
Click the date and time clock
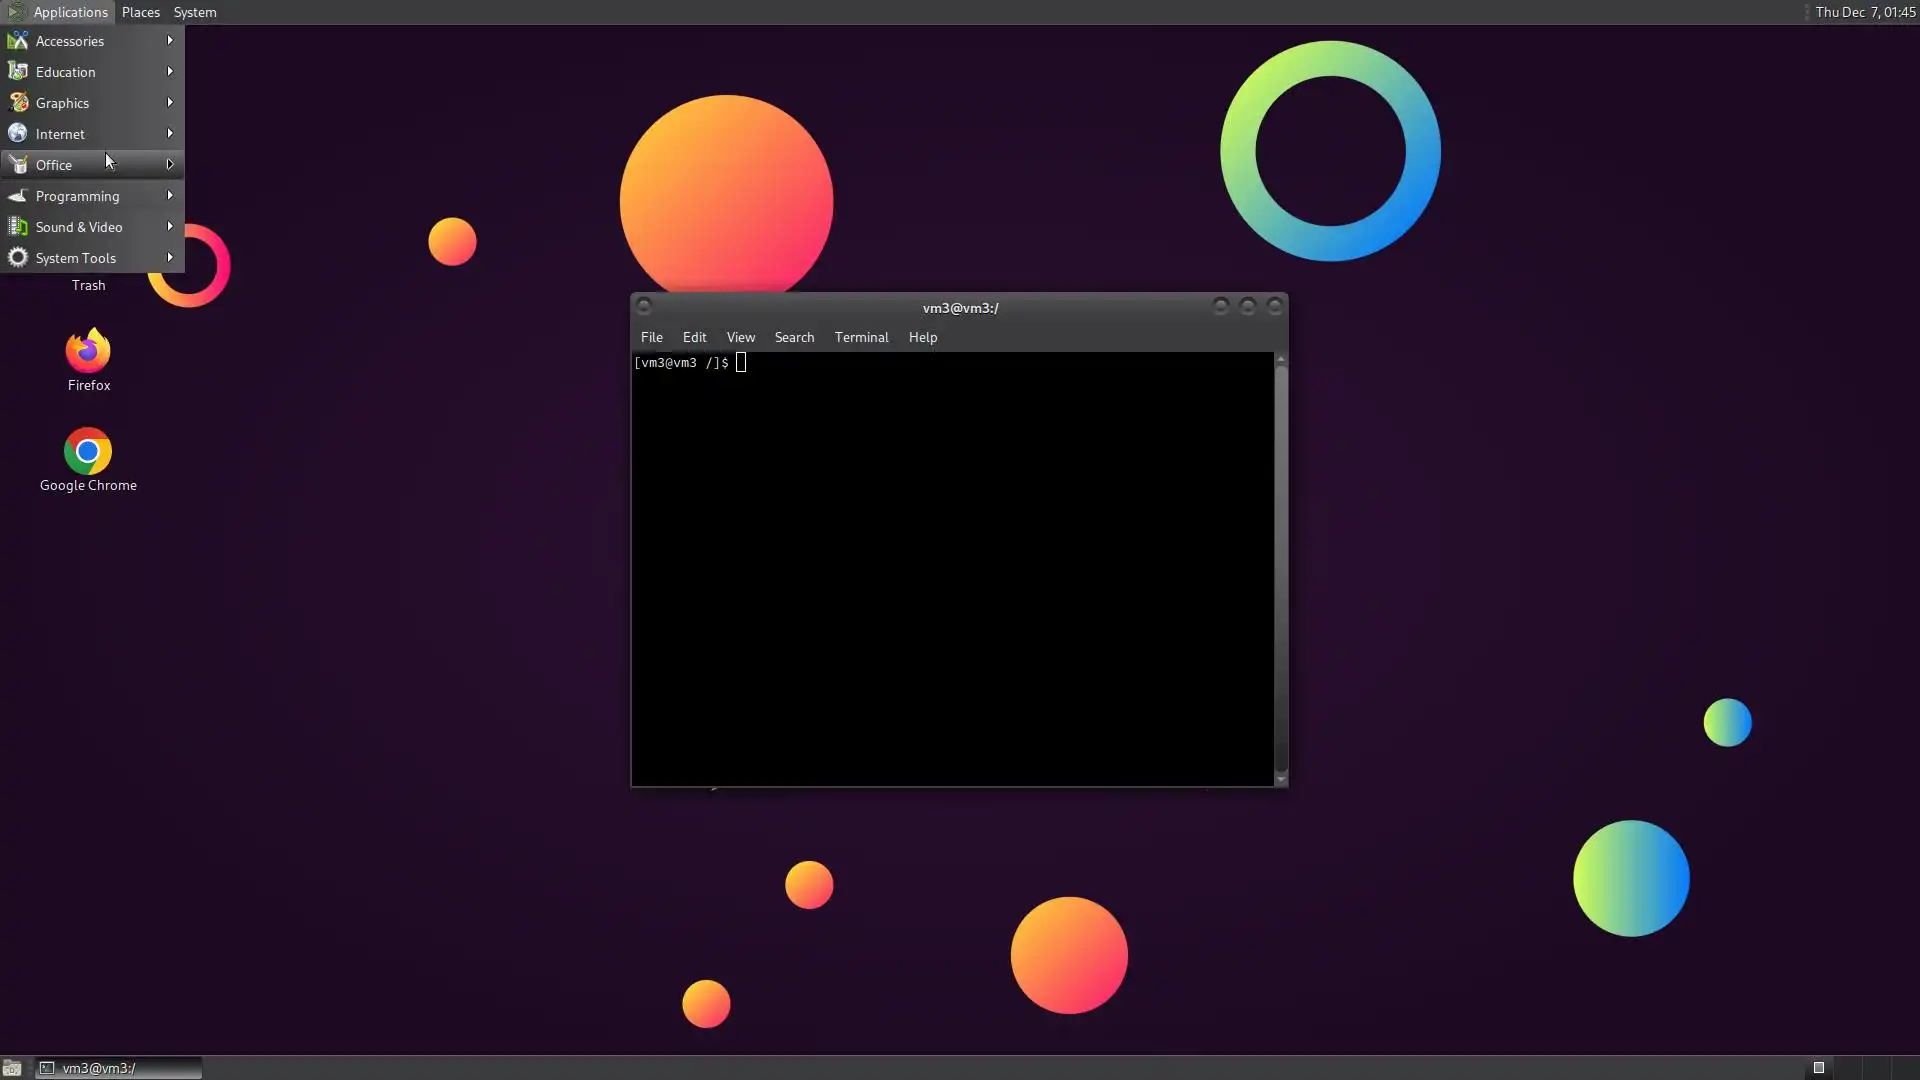coord(1864,12)
